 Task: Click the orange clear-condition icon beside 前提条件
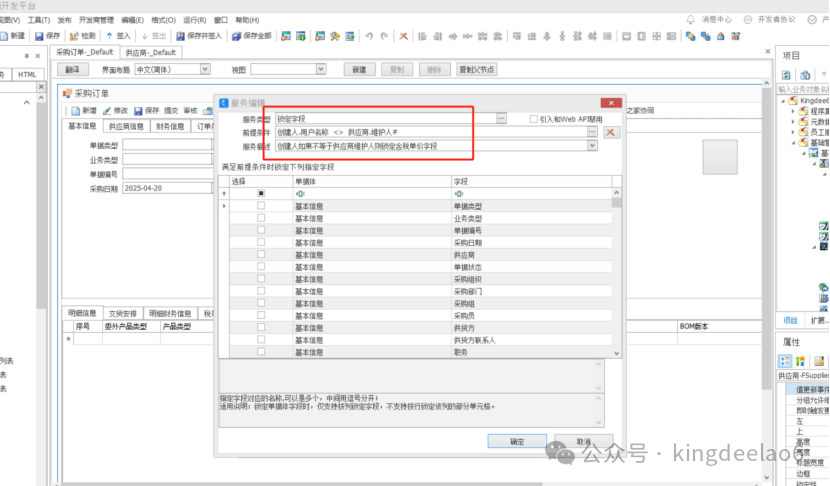pyautogui.click(x=611, y=132)
